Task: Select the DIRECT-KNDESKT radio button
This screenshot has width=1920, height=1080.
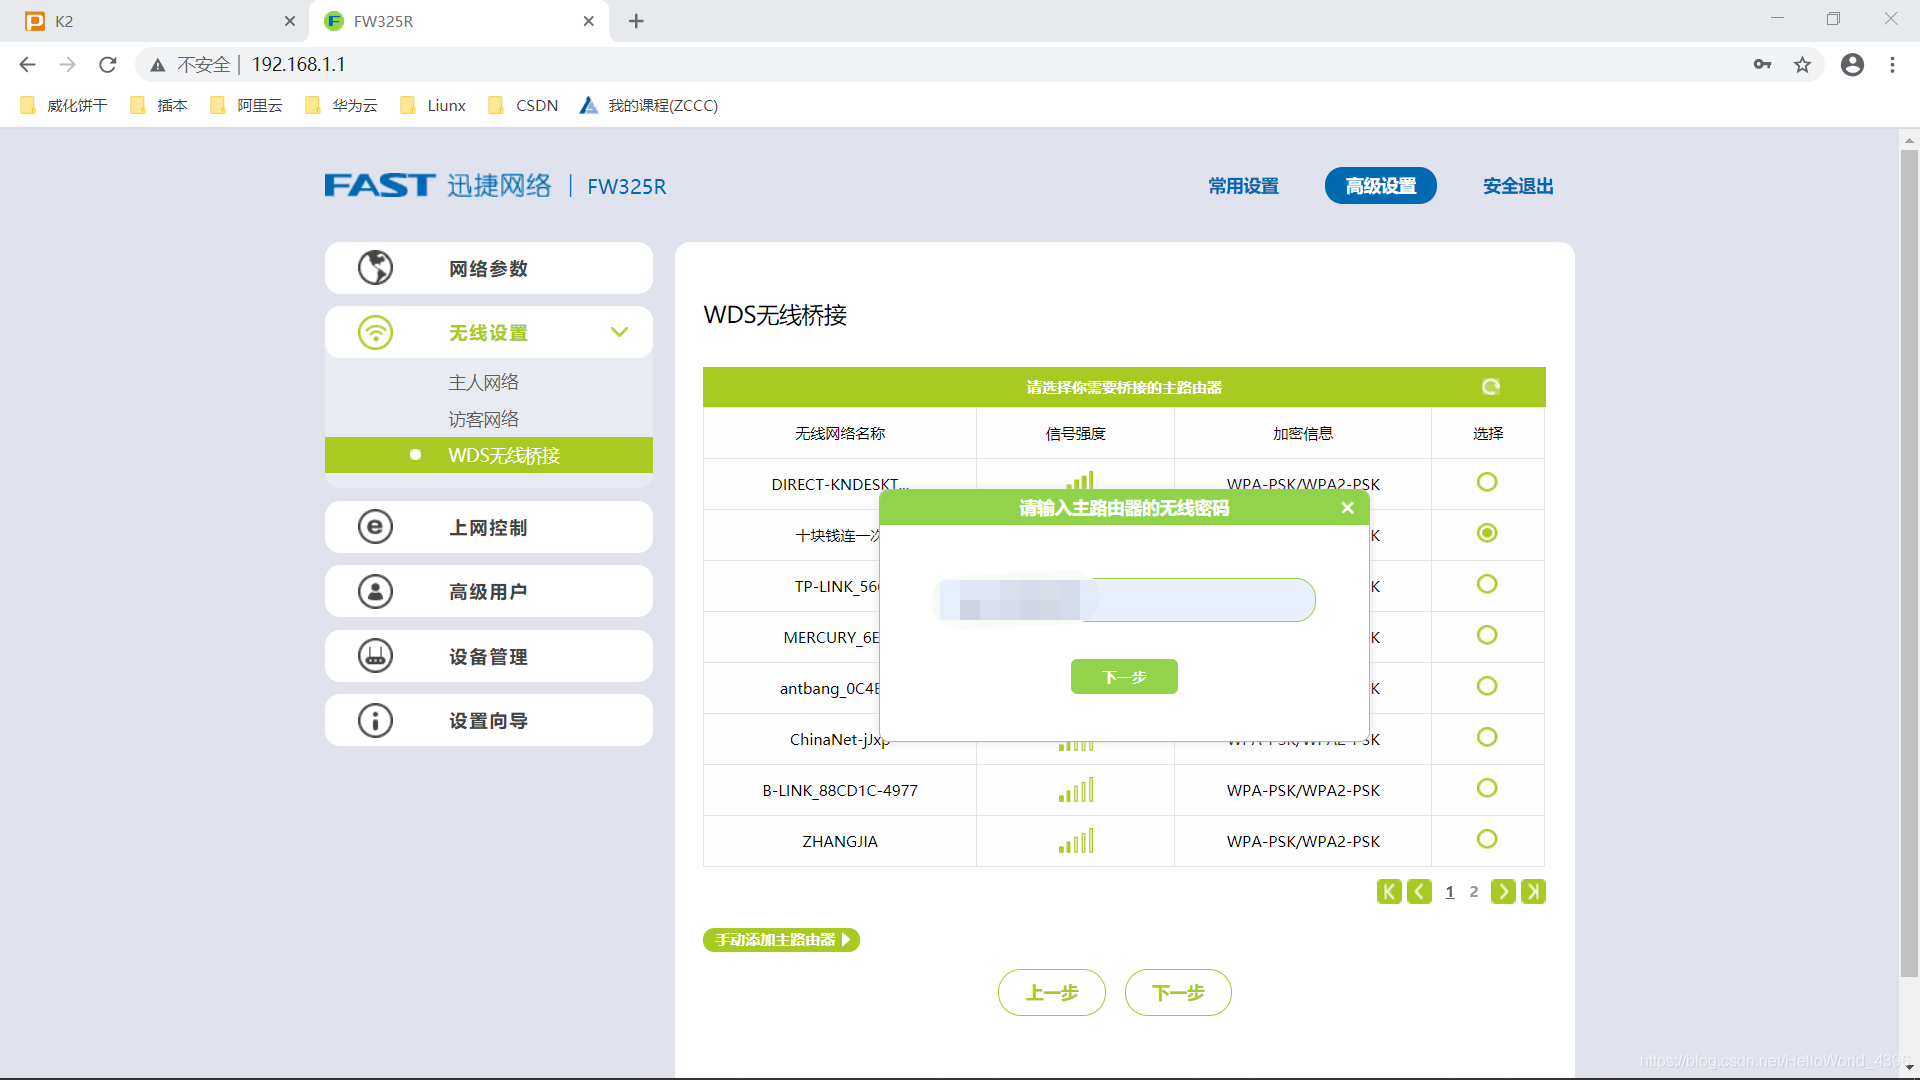Action: coord(1487,481)
